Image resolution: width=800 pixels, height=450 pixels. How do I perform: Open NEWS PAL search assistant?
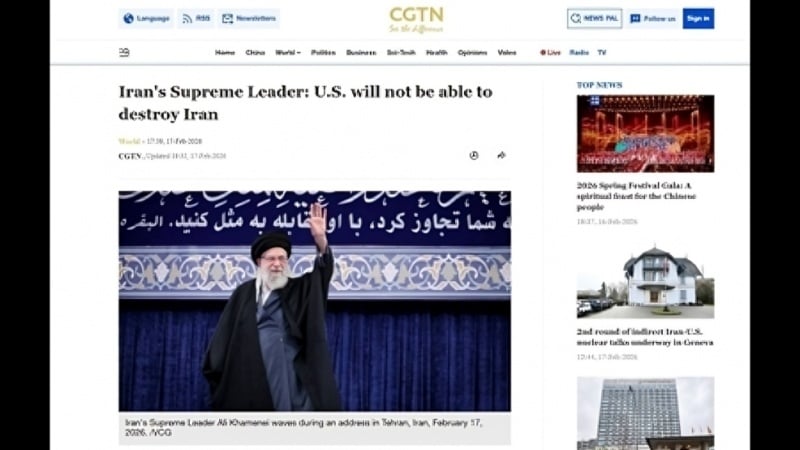click(594, 18)
